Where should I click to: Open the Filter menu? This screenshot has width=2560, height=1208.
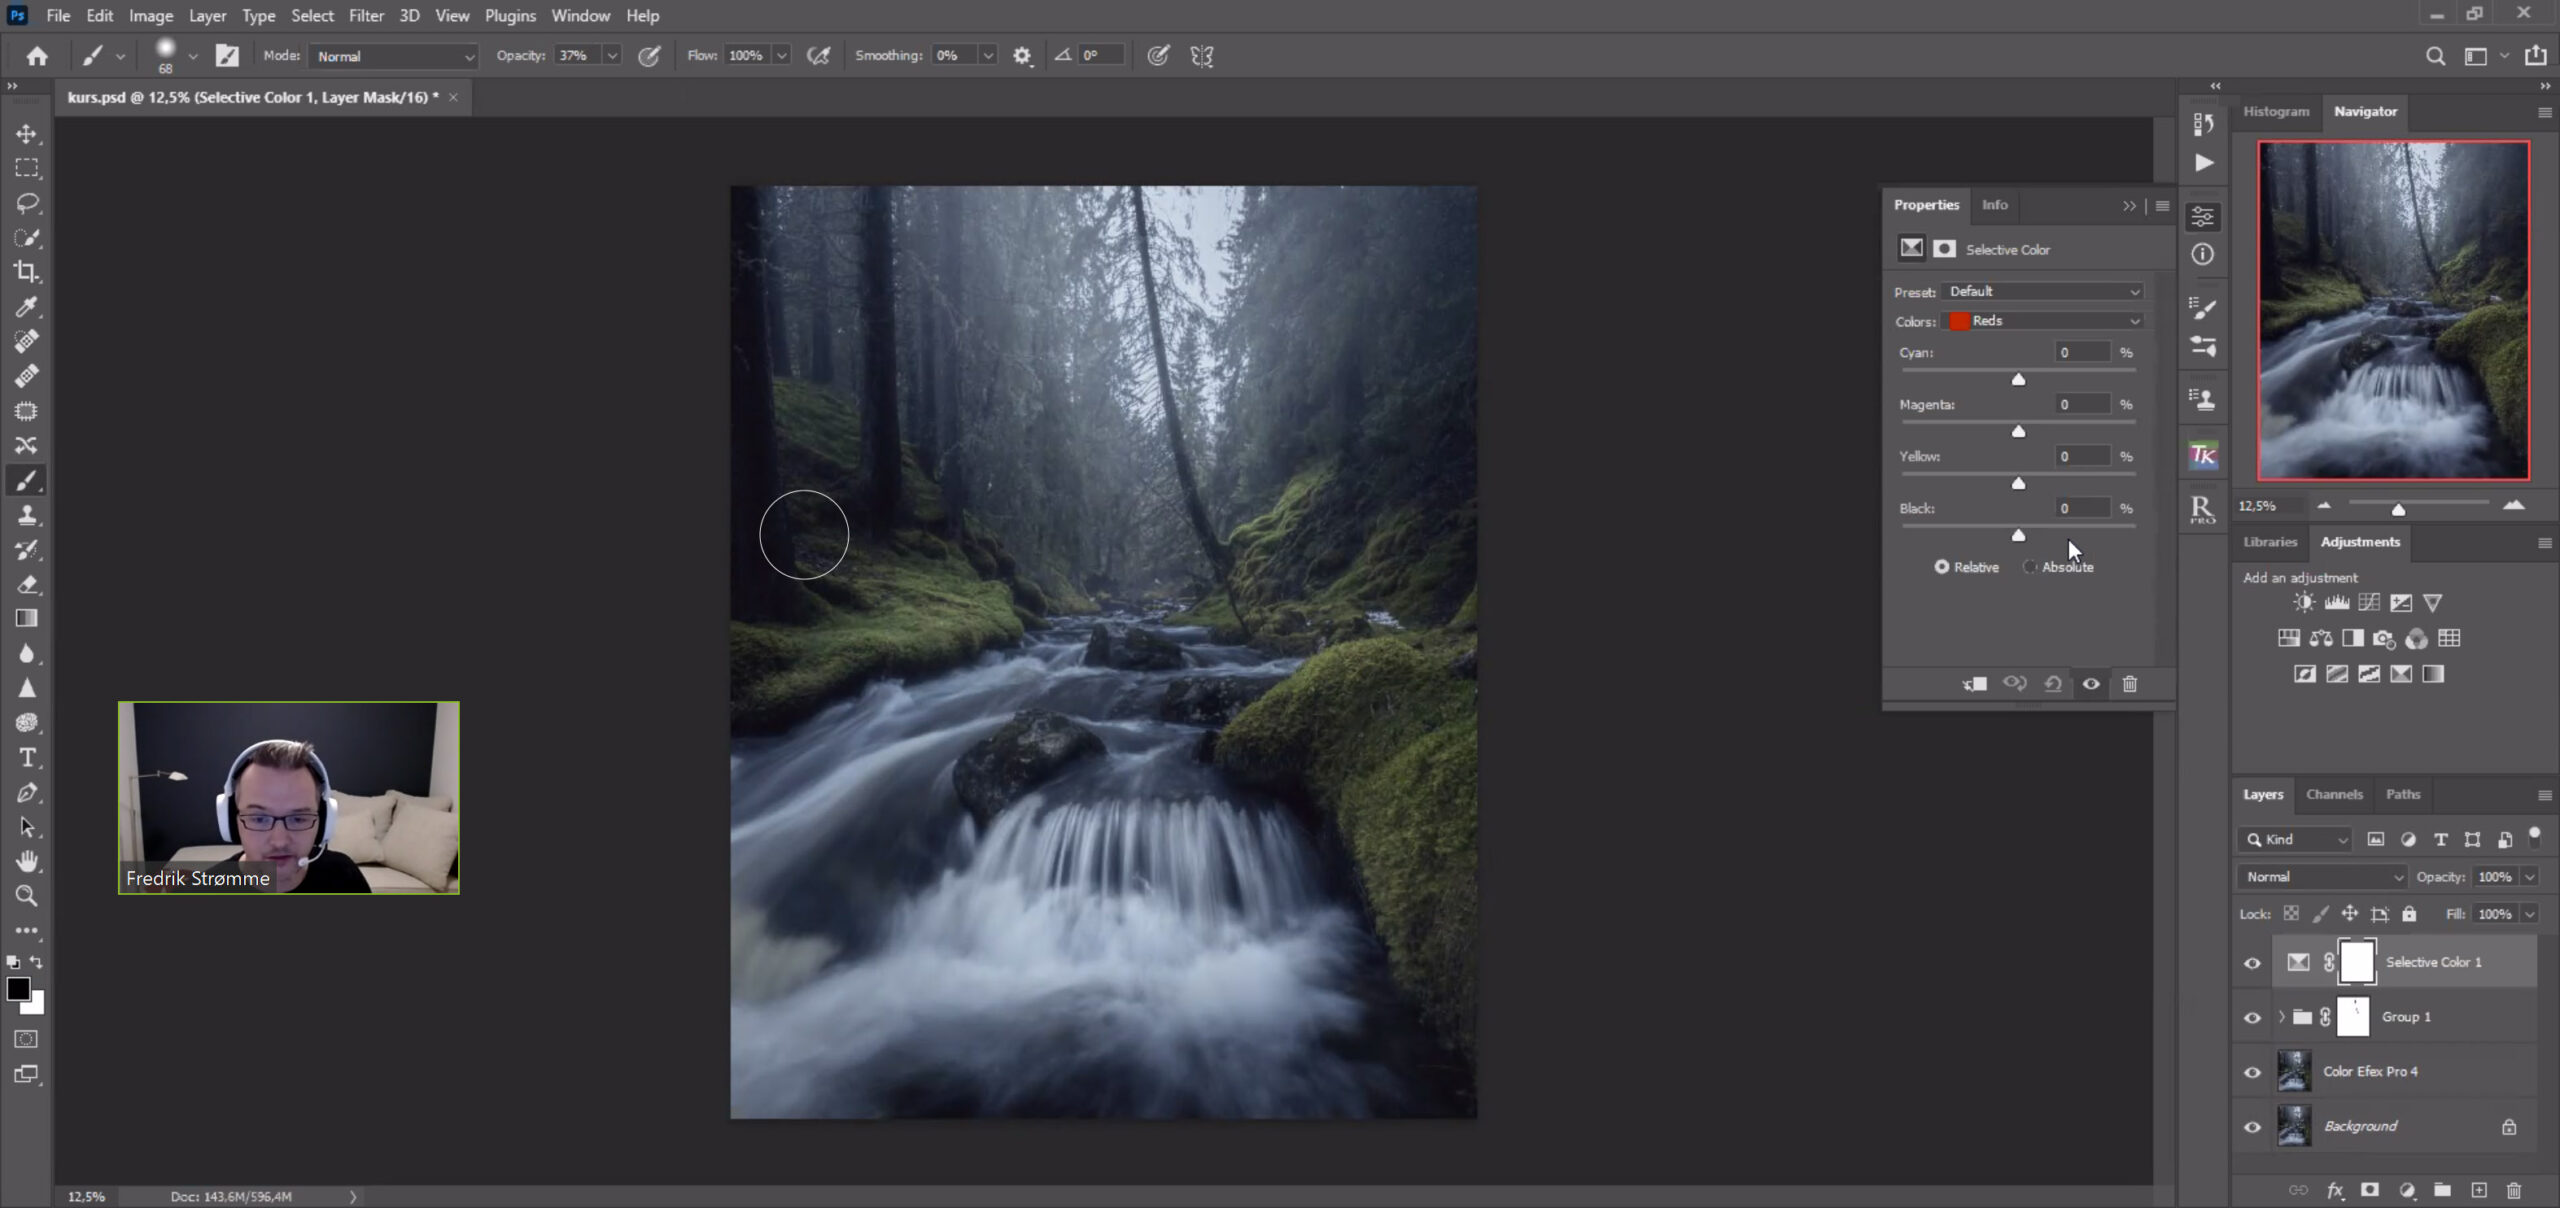366,16
